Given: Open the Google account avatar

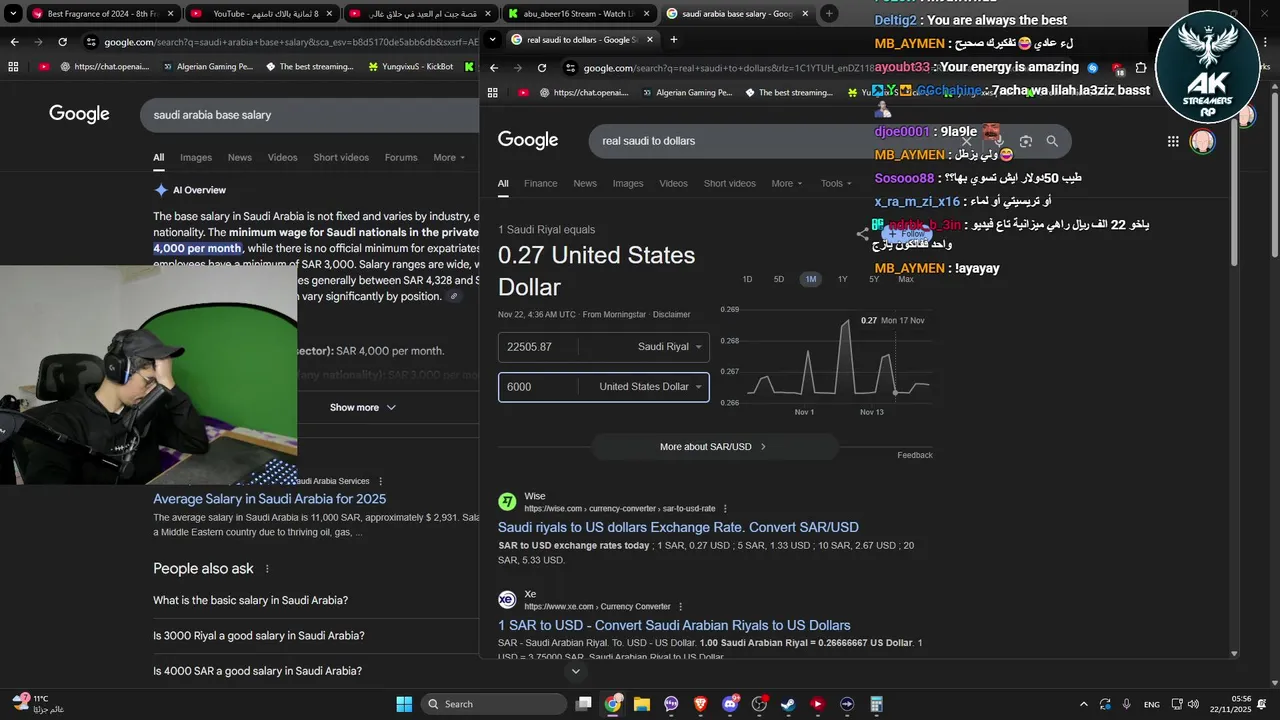Looking at the screenshot, I should tap(1202, 141).
